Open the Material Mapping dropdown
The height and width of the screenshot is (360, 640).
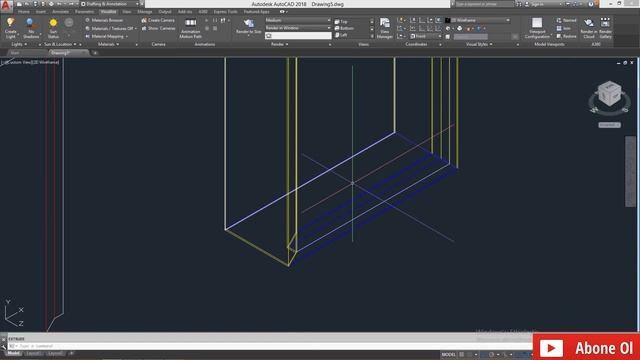(107, 36)
